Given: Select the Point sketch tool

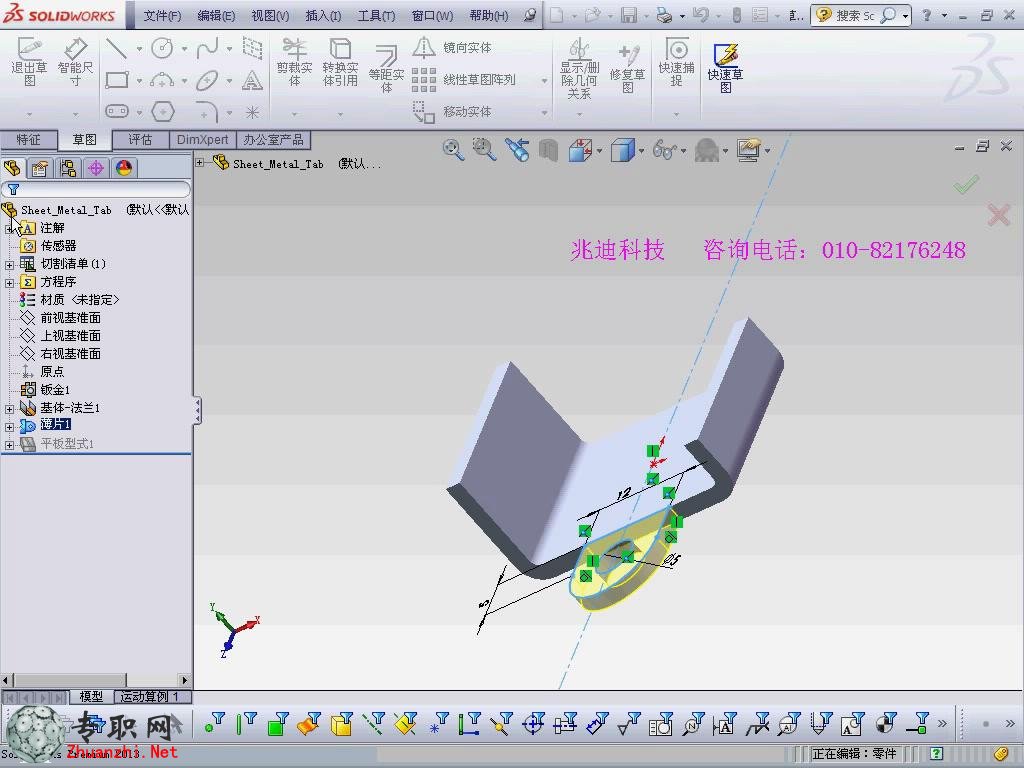Looking at the screenshot, I should (x=252, y=112).
